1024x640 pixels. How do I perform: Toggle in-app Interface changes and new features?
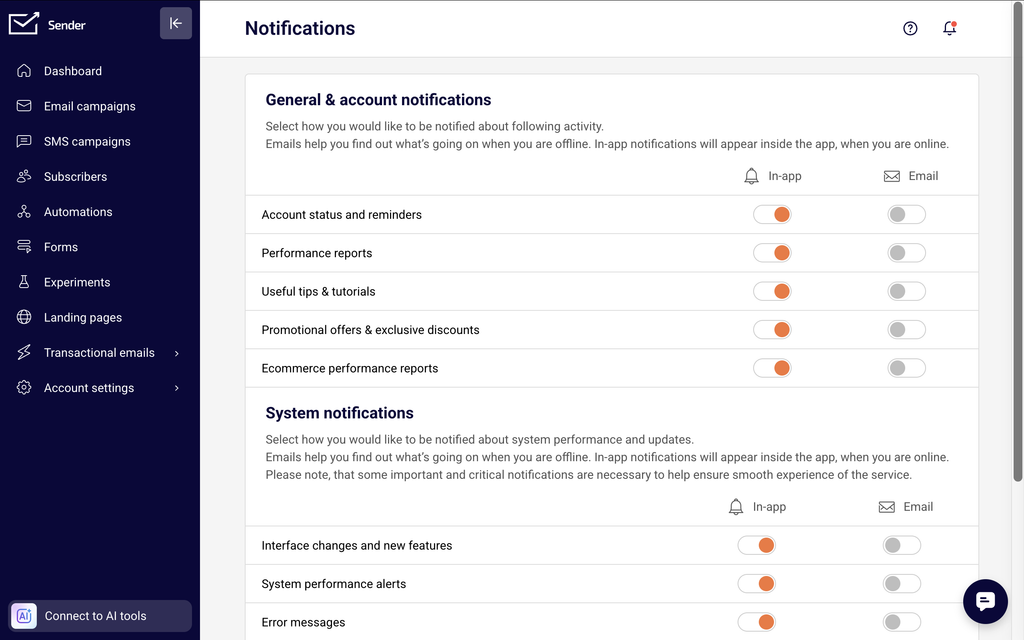pos(757,545)
